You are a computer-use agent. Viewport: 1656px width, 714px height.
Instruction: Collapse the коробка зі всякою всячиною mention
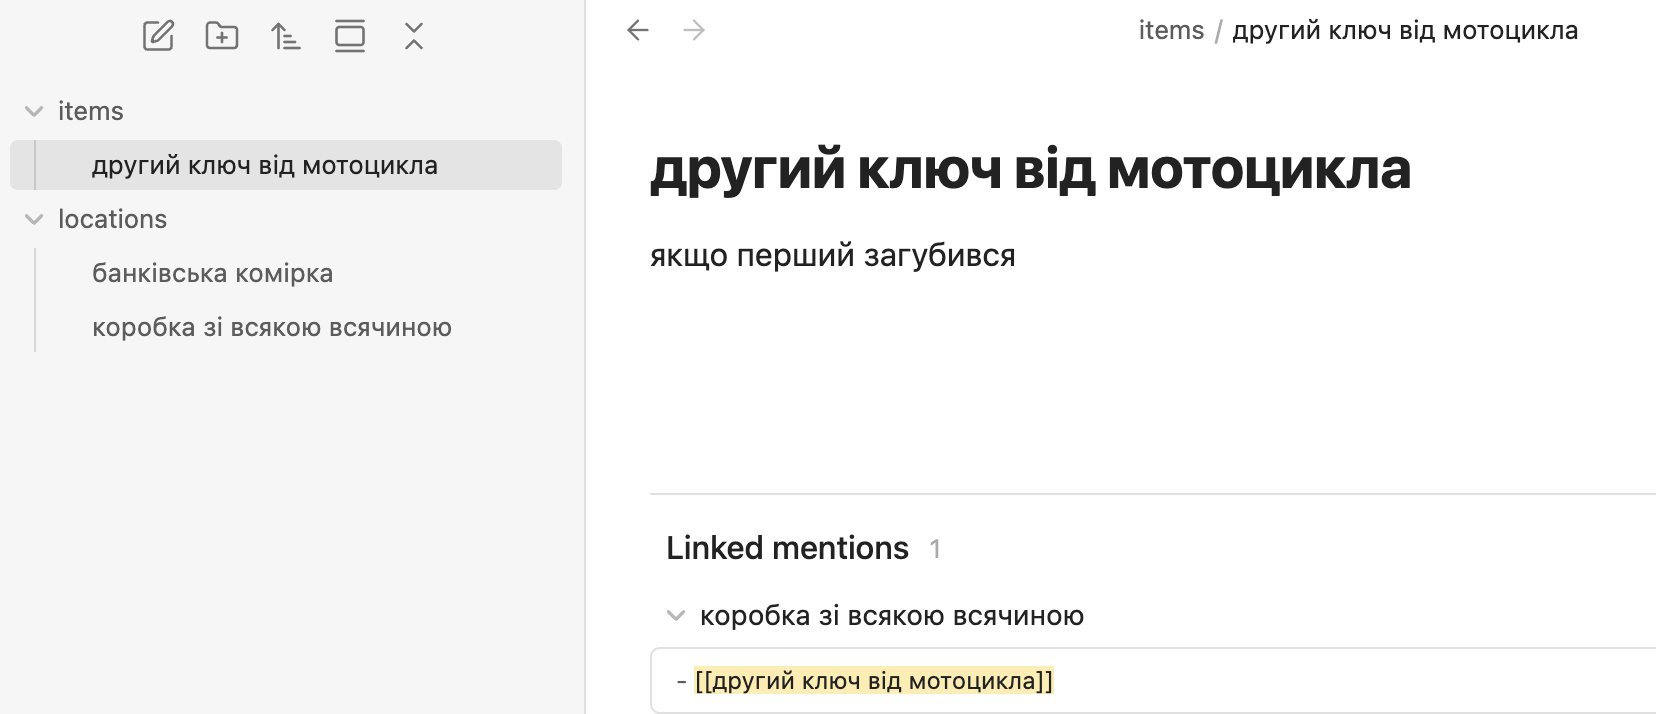click(676, 616)
